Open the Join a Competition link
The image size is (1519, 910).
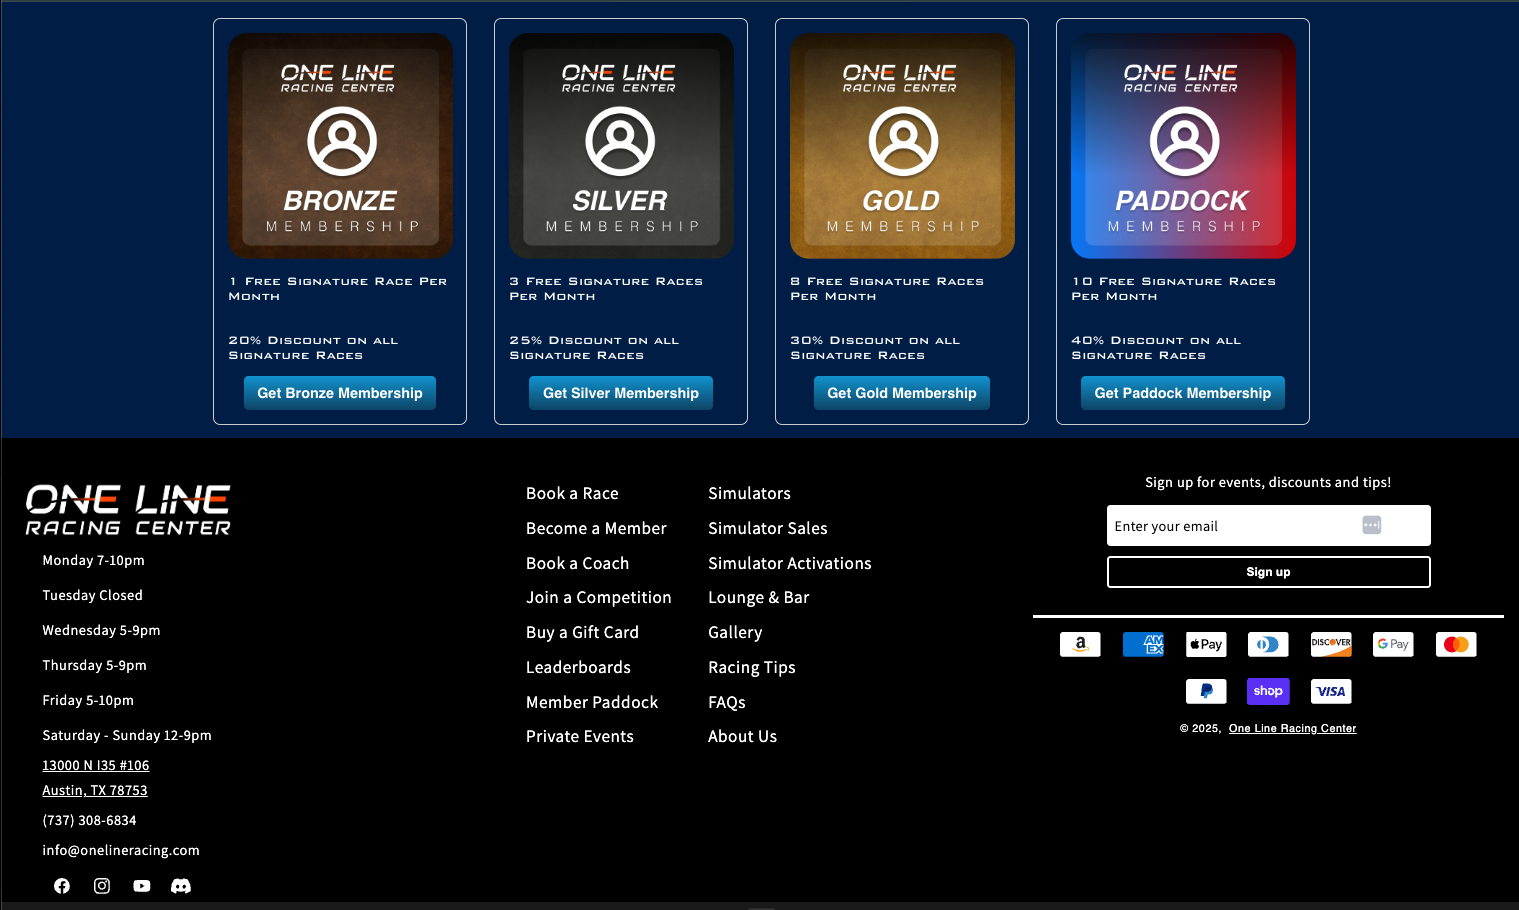point(599,598)
